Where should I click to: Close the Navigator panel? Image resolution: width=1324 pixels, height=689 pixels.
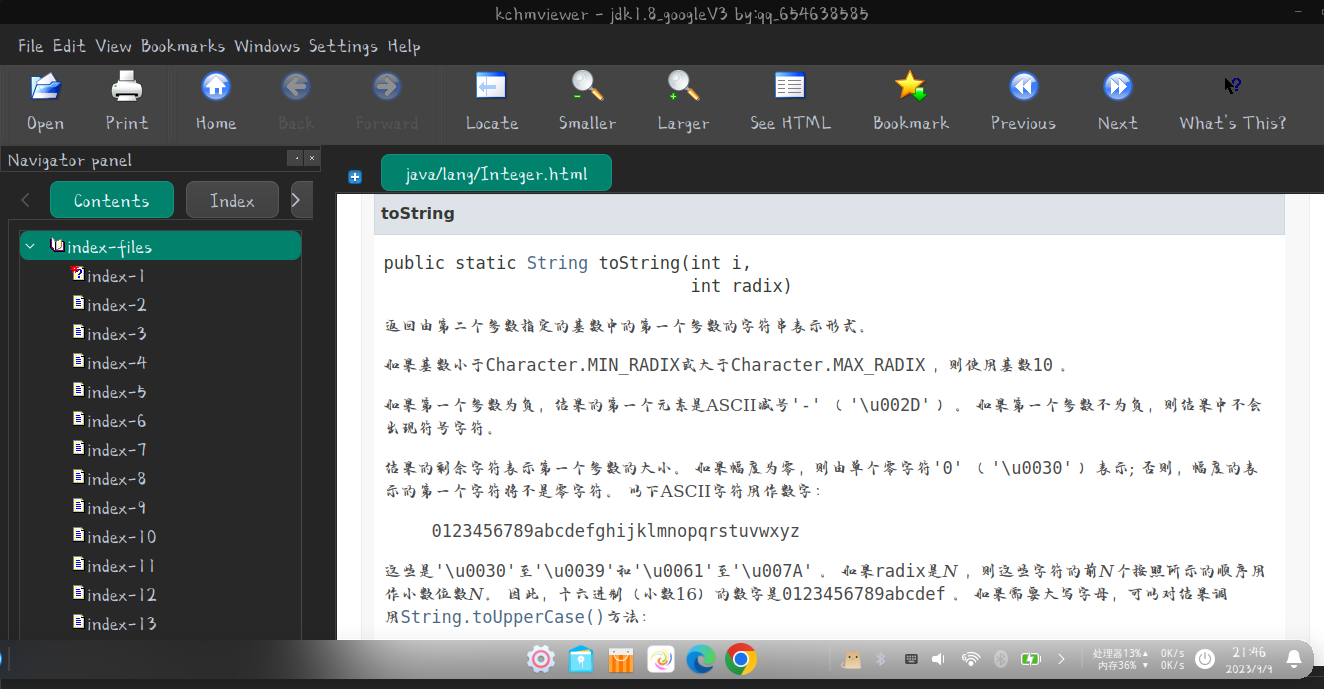[x=312, y=158]
